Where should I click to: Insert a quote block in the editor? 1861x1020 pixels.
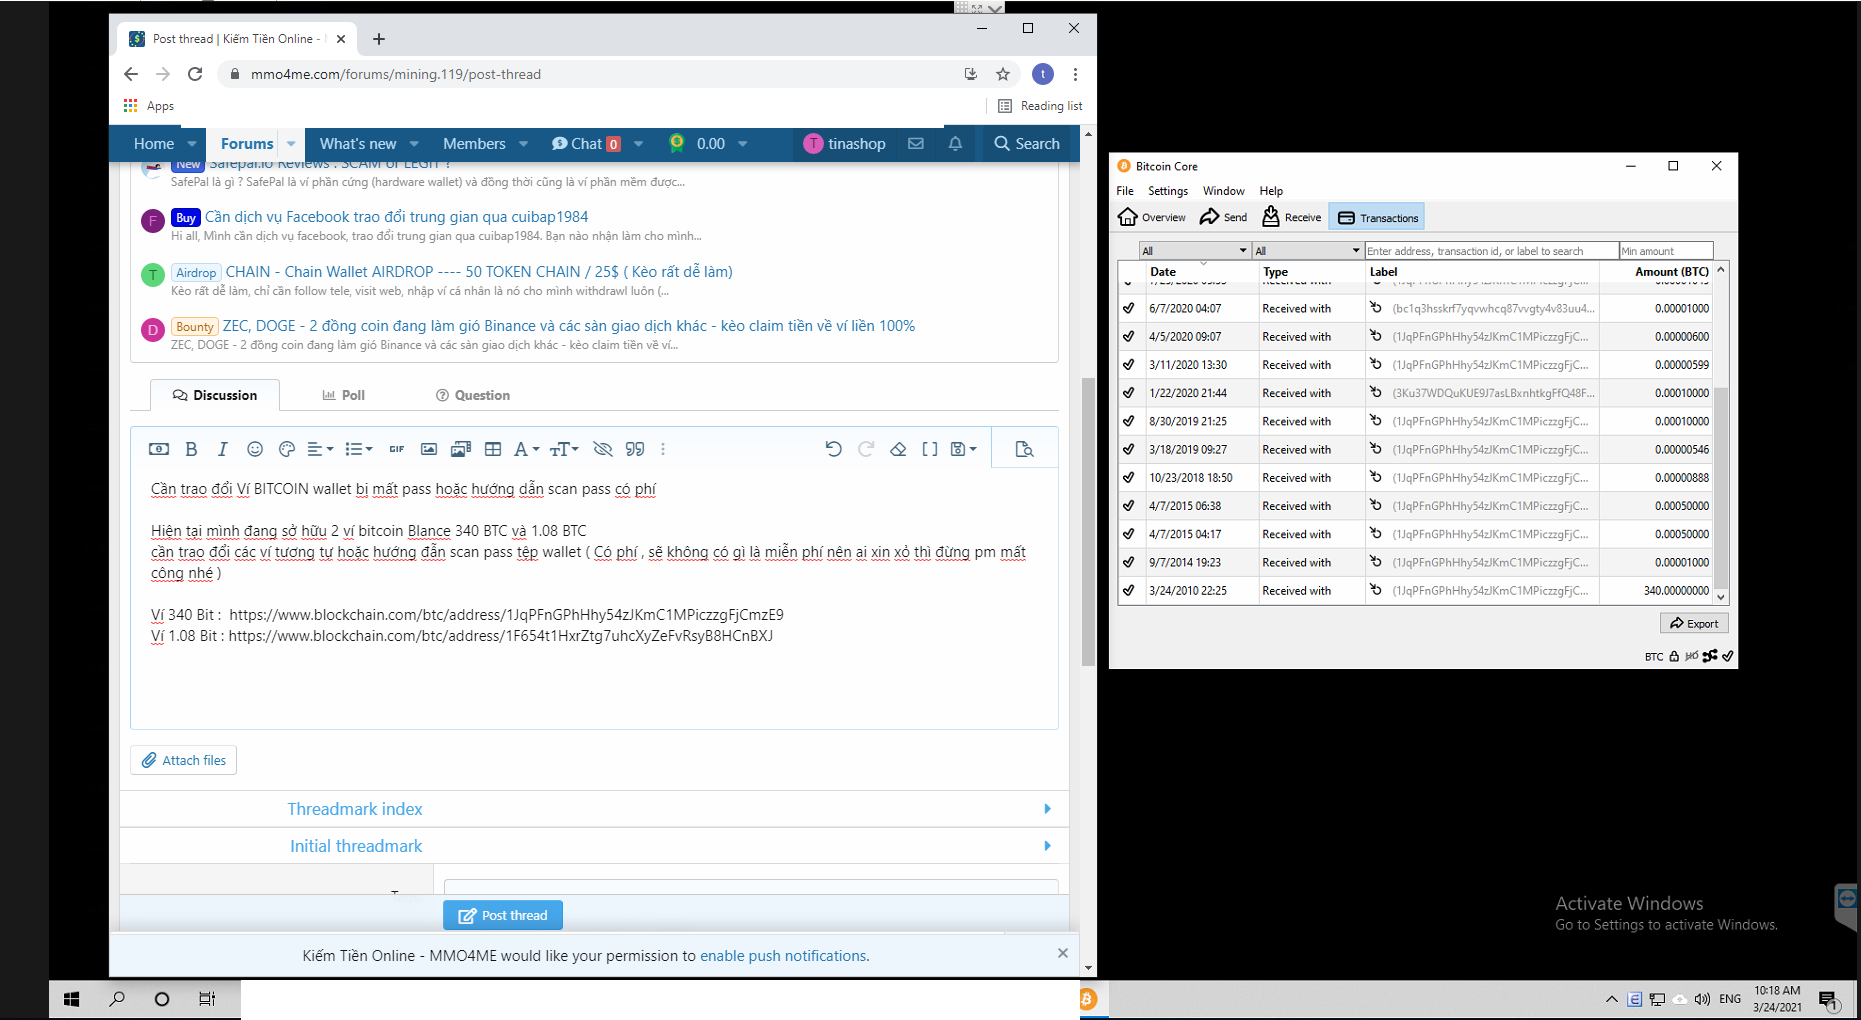click(635, 450)
